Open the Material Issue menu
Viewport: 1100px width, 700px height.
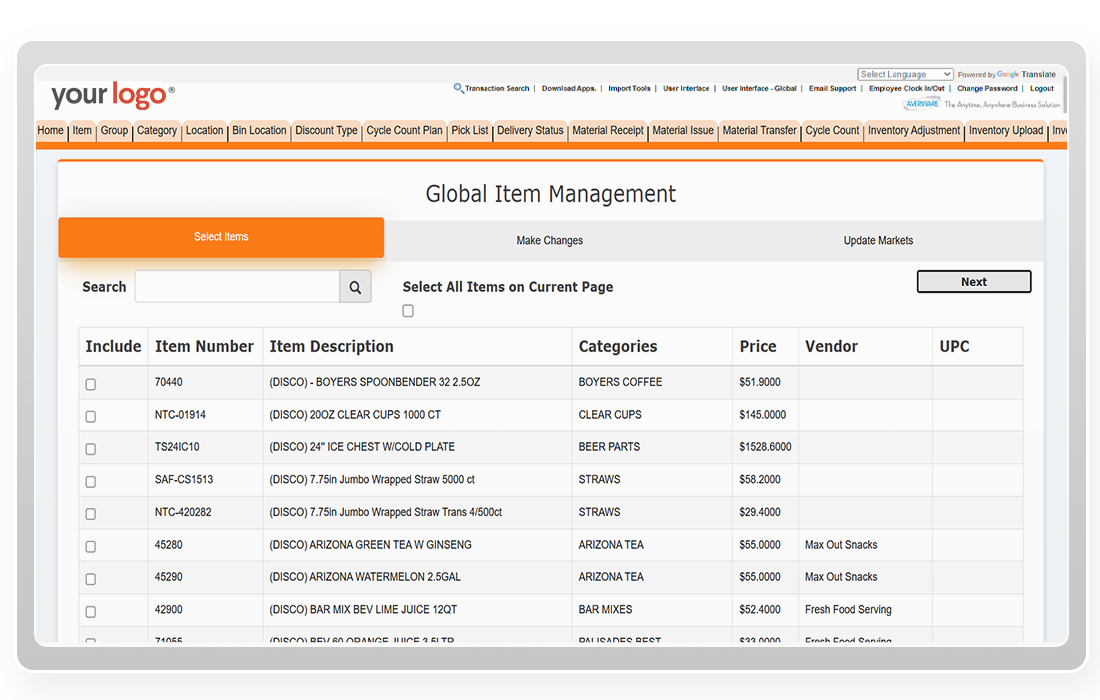click(683, 130)
